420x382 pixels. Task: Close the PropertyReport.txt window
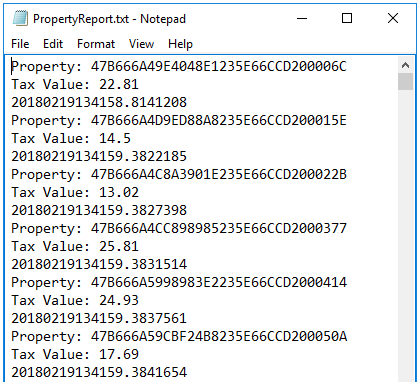(x=393, y=18)
